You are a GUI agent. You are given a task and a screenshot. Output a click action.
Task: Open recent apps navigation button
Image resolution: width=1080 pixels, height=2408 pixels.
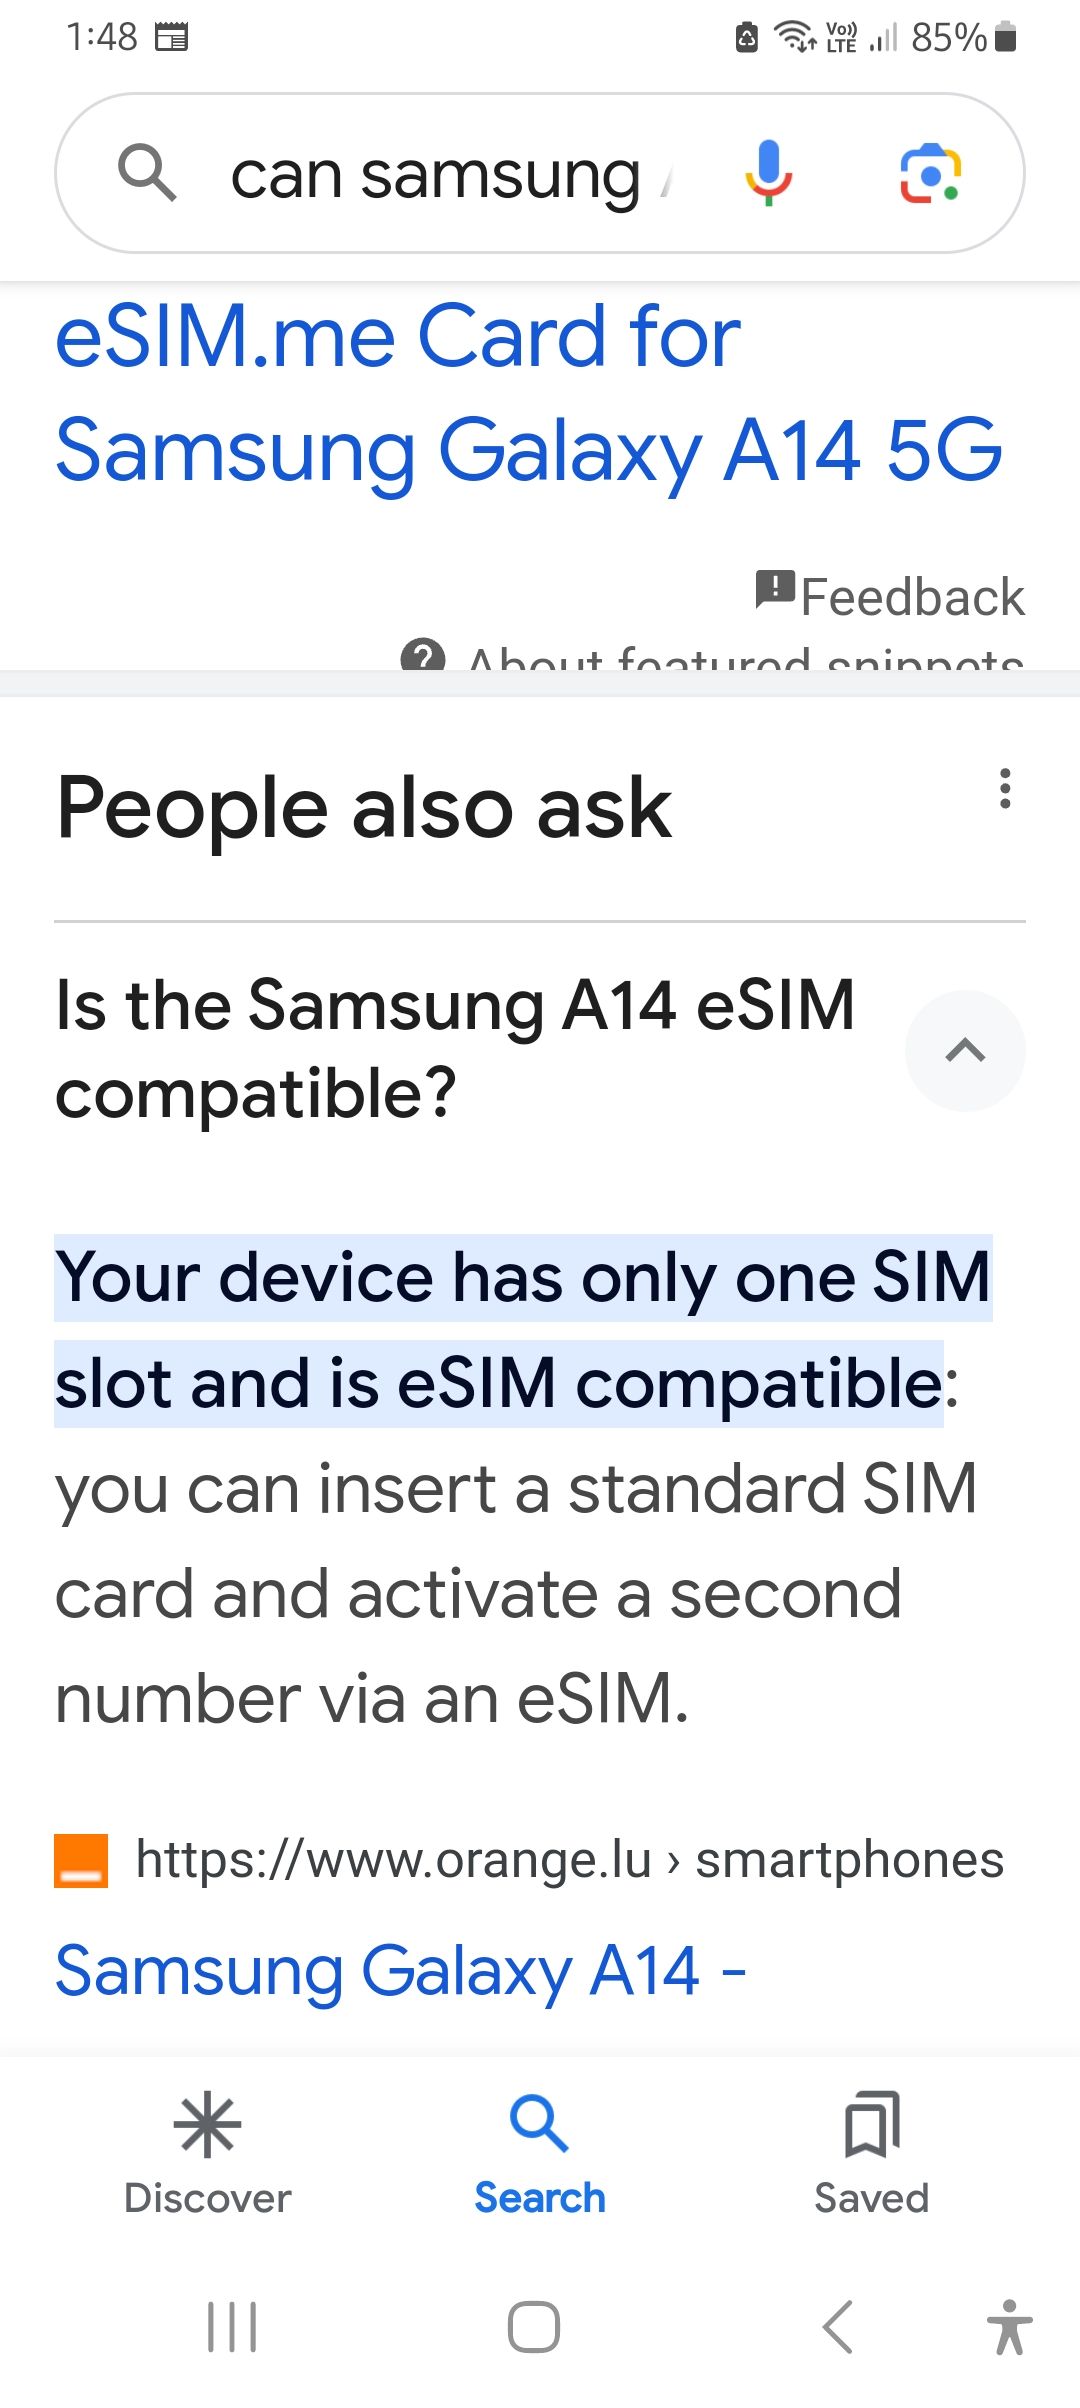tap(232, 2326)
